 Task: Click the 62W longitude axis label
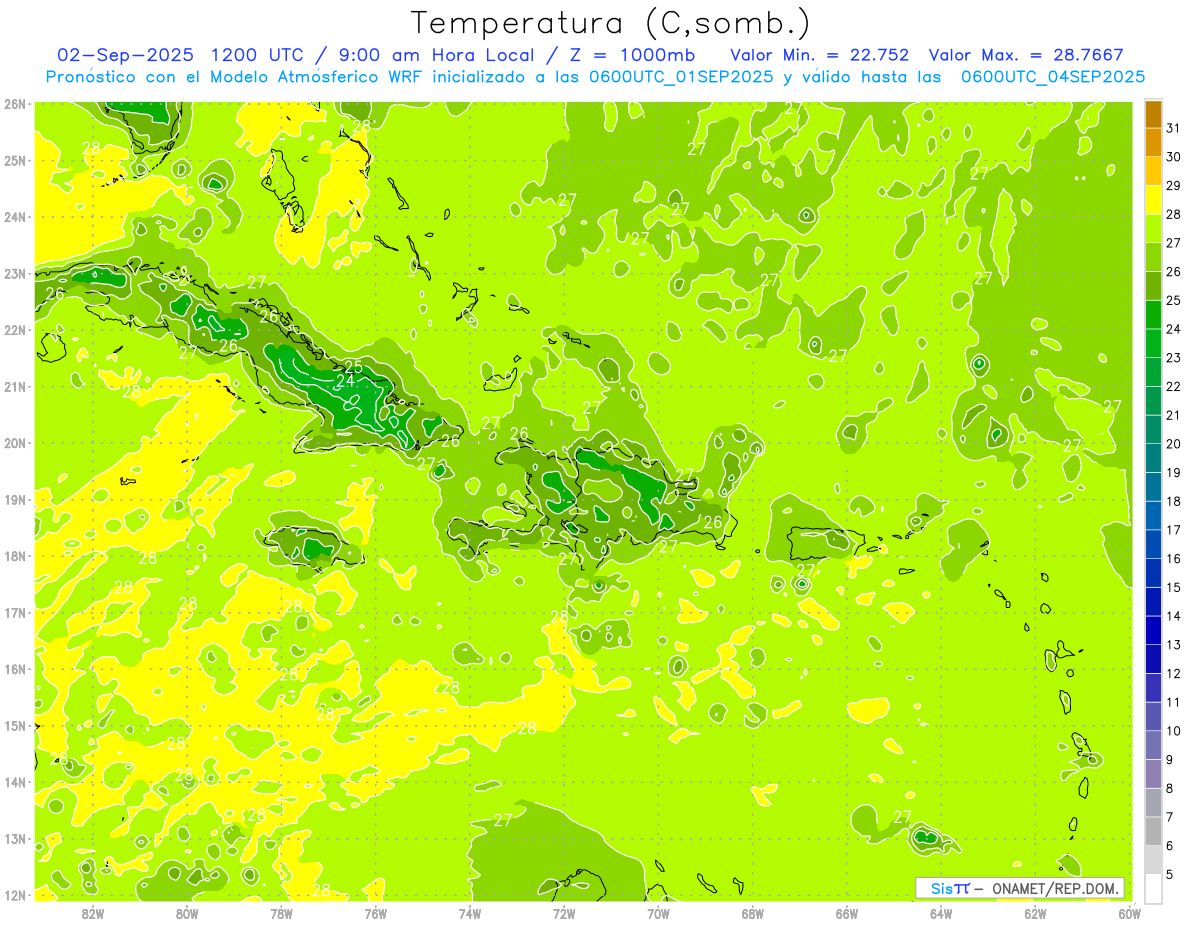point(1035,913)
